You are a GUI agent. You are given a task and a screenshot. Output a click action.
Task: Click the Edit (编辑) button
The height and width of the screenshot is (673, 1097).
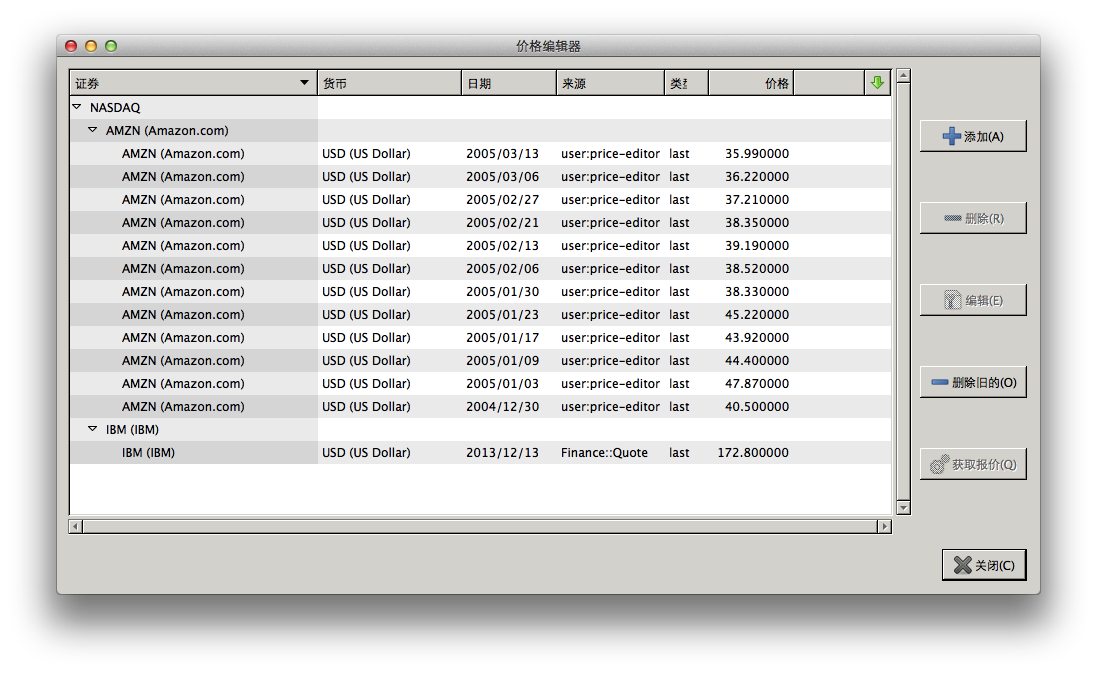point(973,300)
